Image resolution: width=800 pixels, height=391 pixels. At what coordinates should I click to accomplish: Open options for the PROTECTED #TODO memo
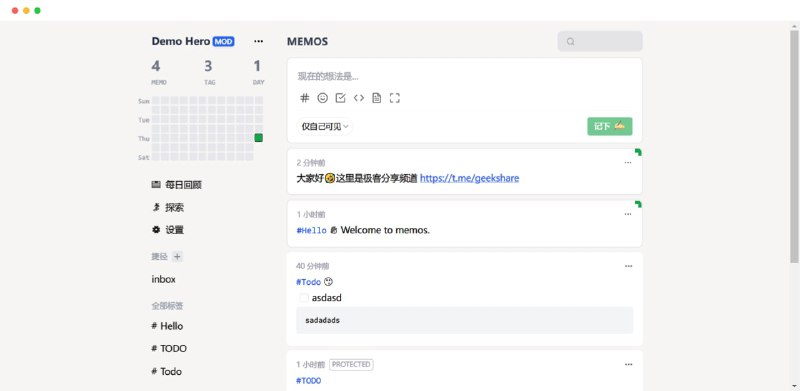tap(628, 364)
